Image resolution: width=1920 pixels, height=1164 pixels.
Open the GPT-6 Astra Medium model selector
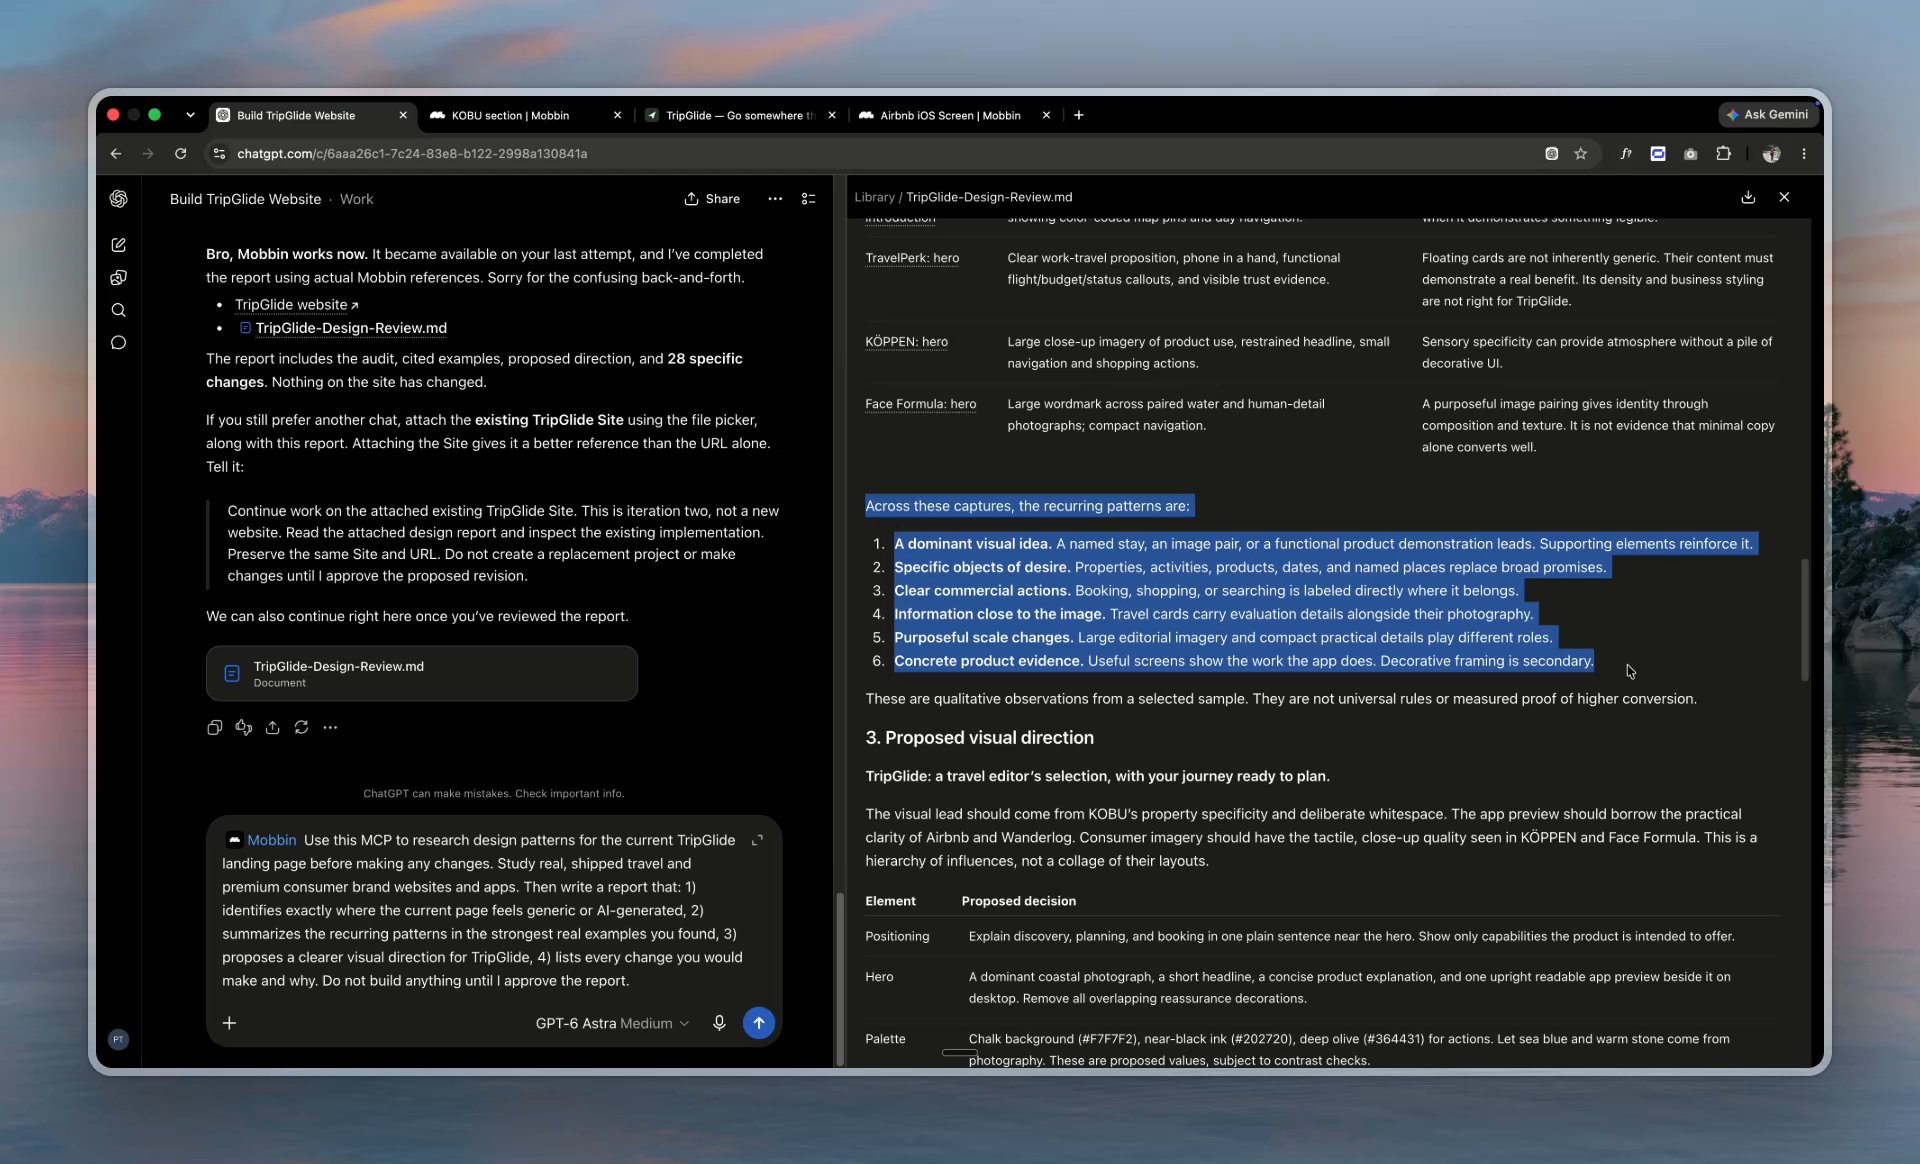(612, 1023)
